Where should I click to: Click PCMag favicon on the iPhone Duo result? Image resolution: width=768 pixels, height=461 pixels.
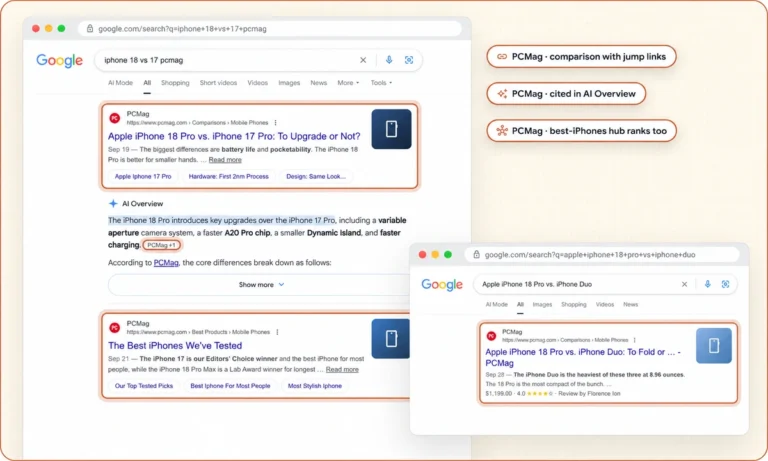coord(491,336)
